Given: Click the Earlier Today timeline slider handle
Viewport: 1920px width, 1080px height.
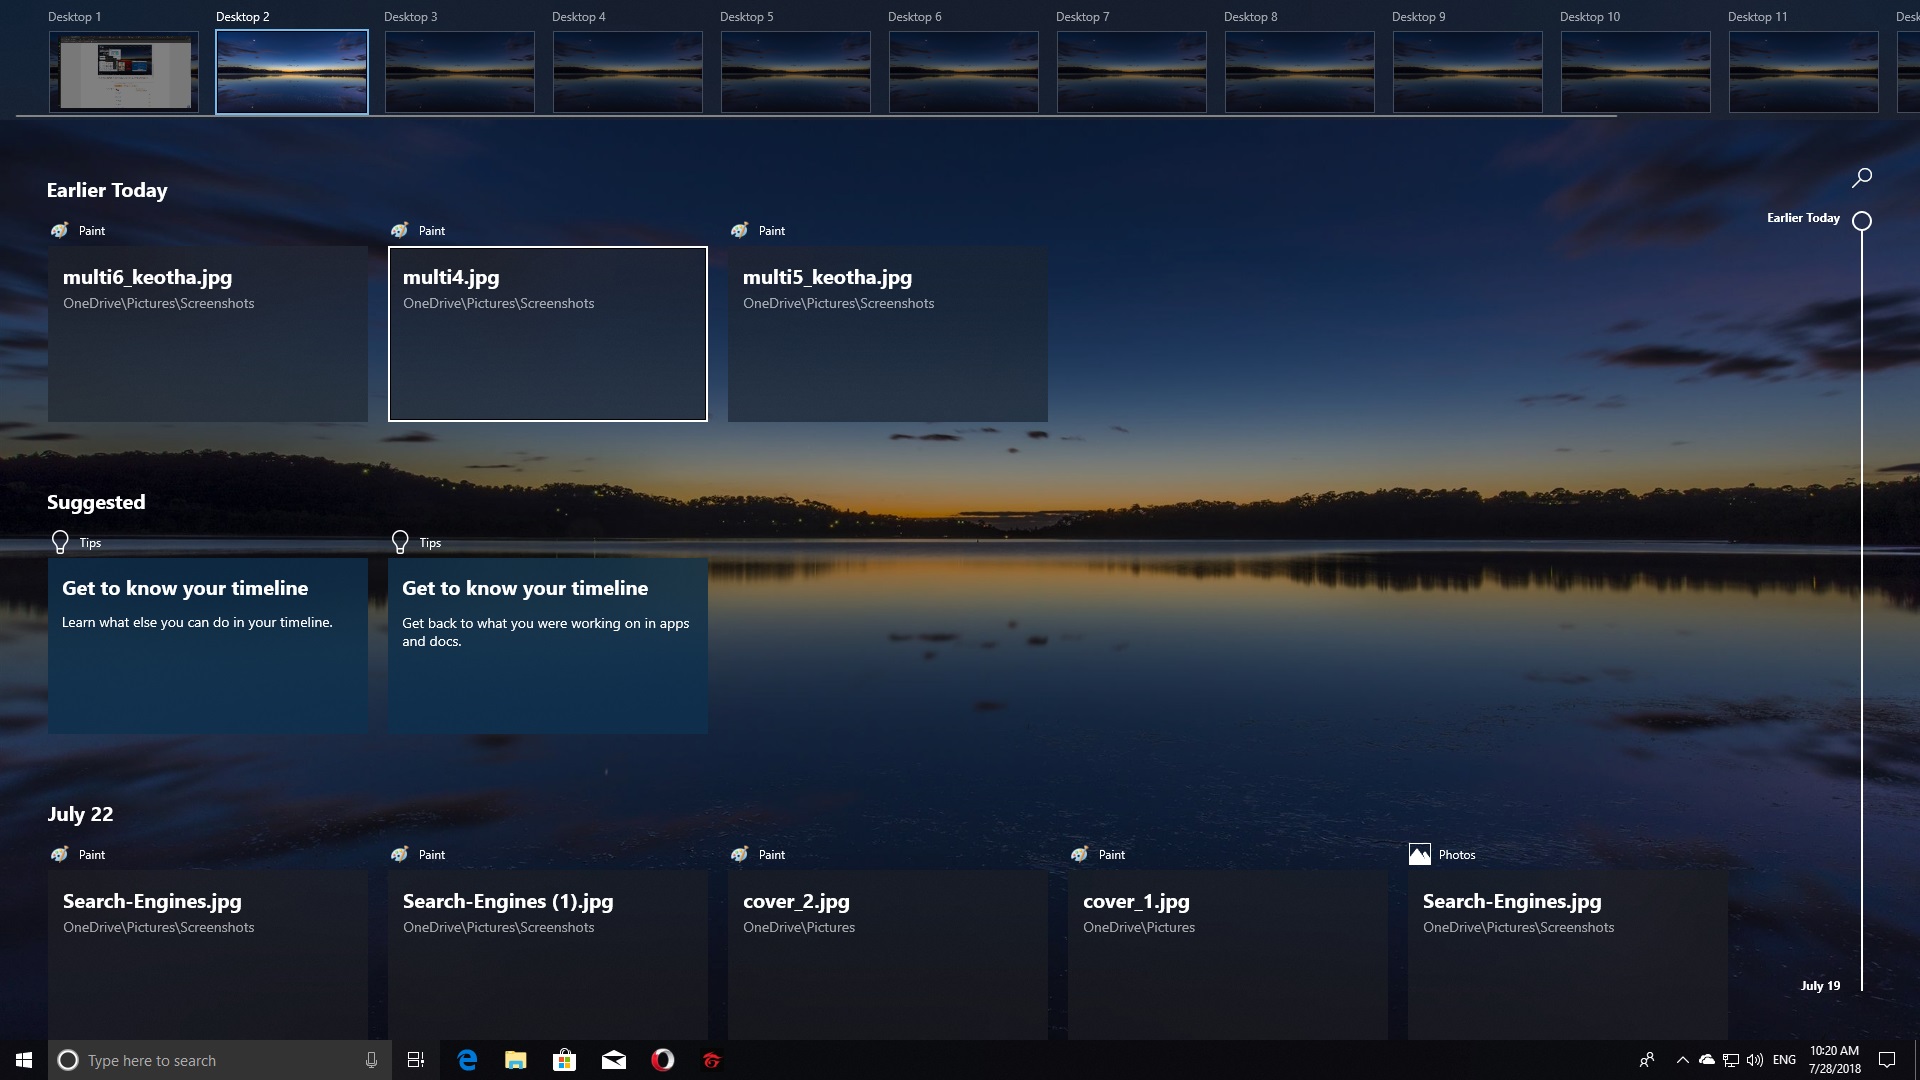Looking at the screenshot, I should point(1861,221).
